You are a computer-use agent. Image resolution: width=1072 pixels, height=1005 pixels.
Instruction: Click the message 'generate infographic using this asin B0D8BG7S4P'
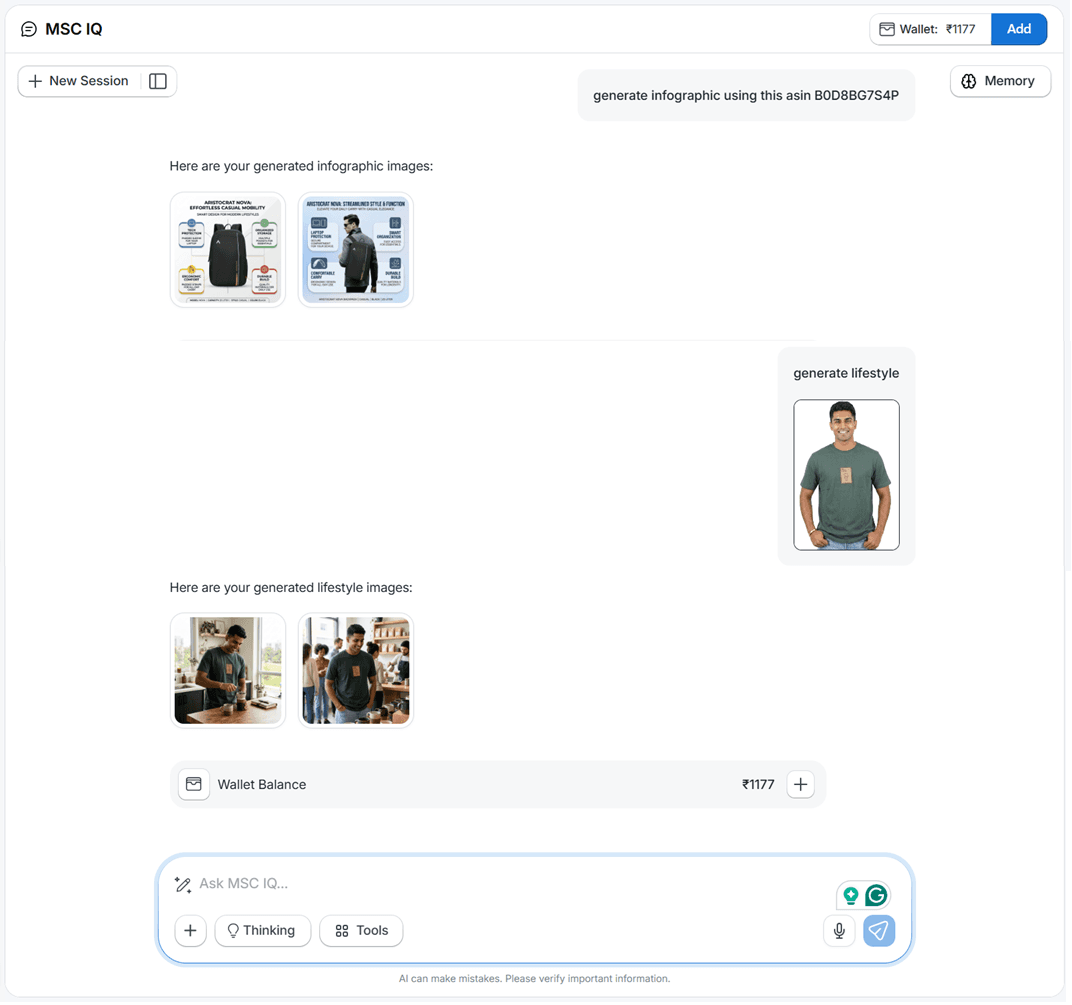(x=746, y=95)
